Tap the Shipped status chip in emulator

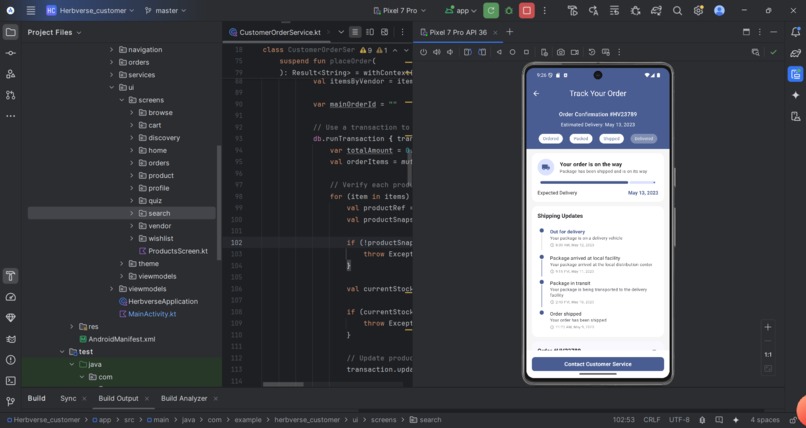(x=611, y=139)
